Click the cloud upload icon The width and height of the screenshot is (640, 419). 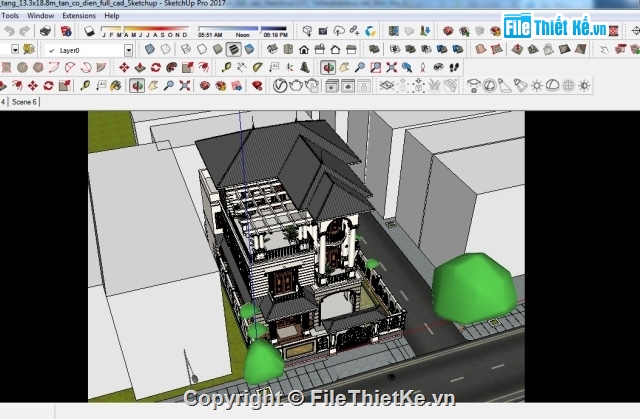(x=339, y=31)
